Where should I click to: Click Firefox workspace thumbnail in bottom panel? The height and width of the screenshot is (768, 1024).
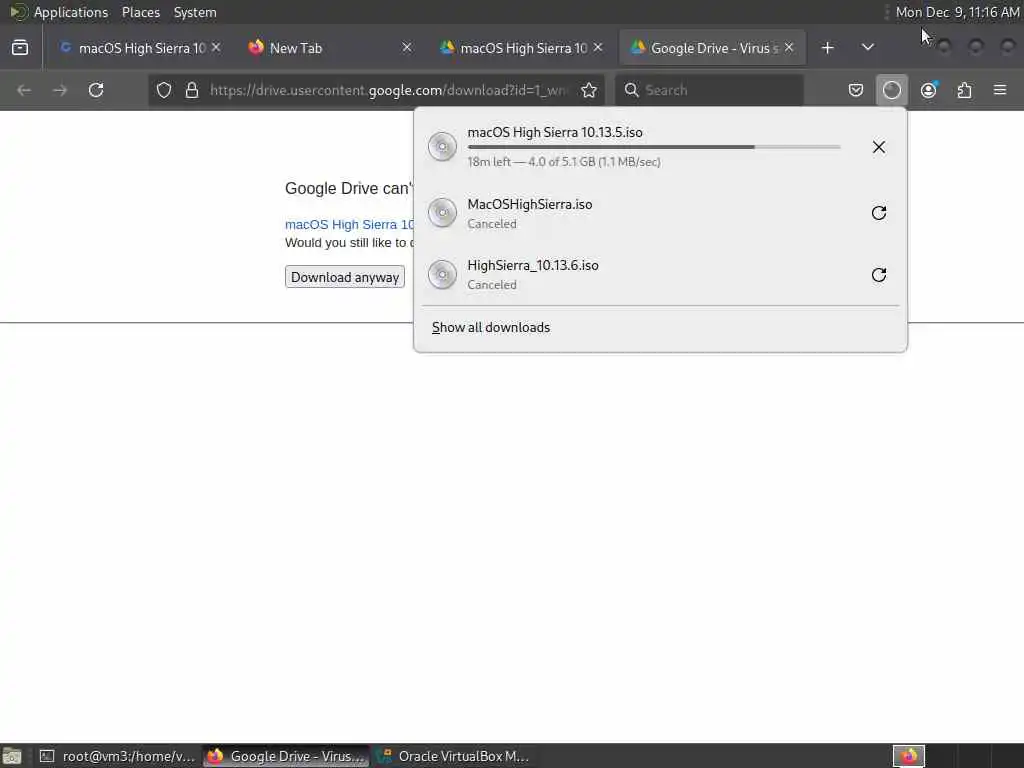coord(909,756)
